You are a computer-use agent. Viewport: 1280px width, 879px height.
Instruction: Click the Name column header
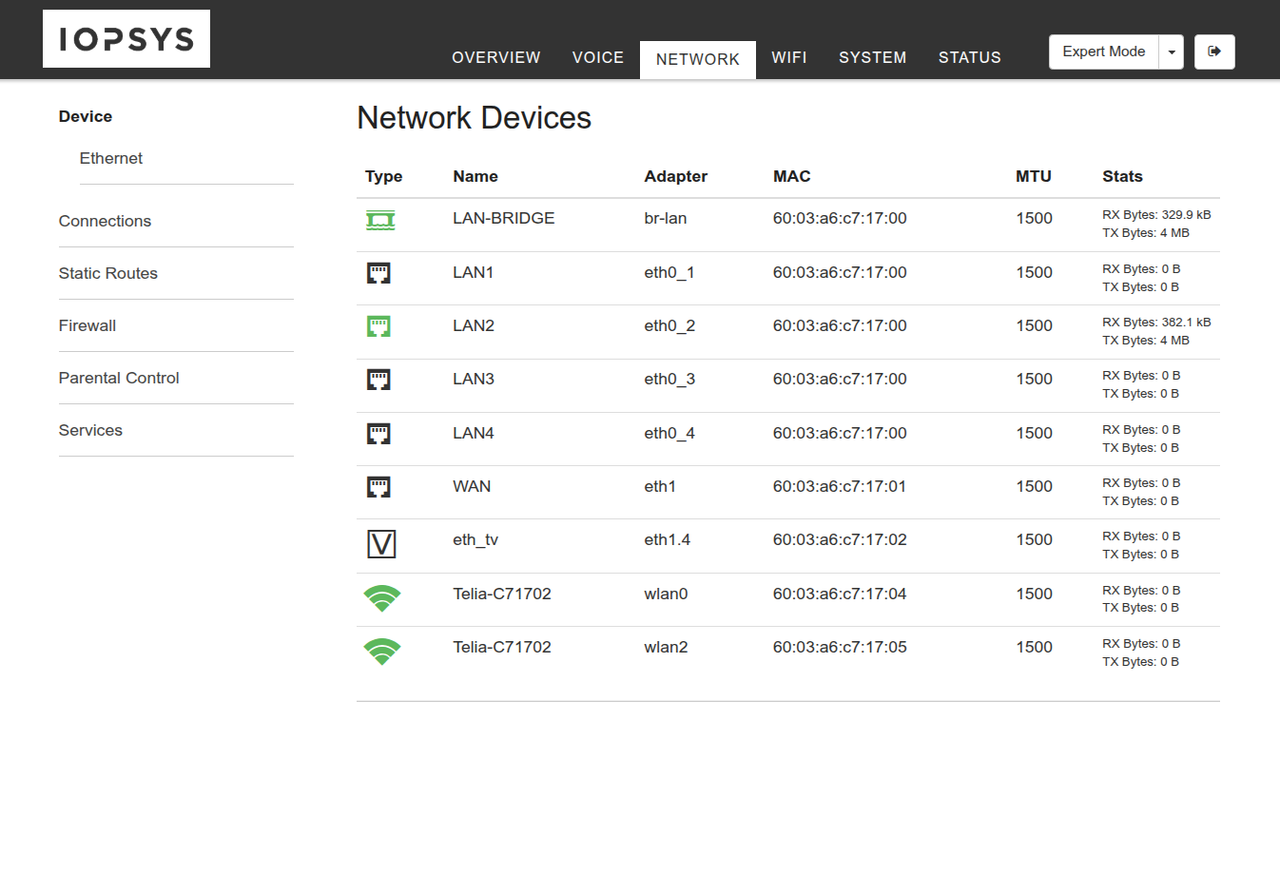[x=475, y=176]
